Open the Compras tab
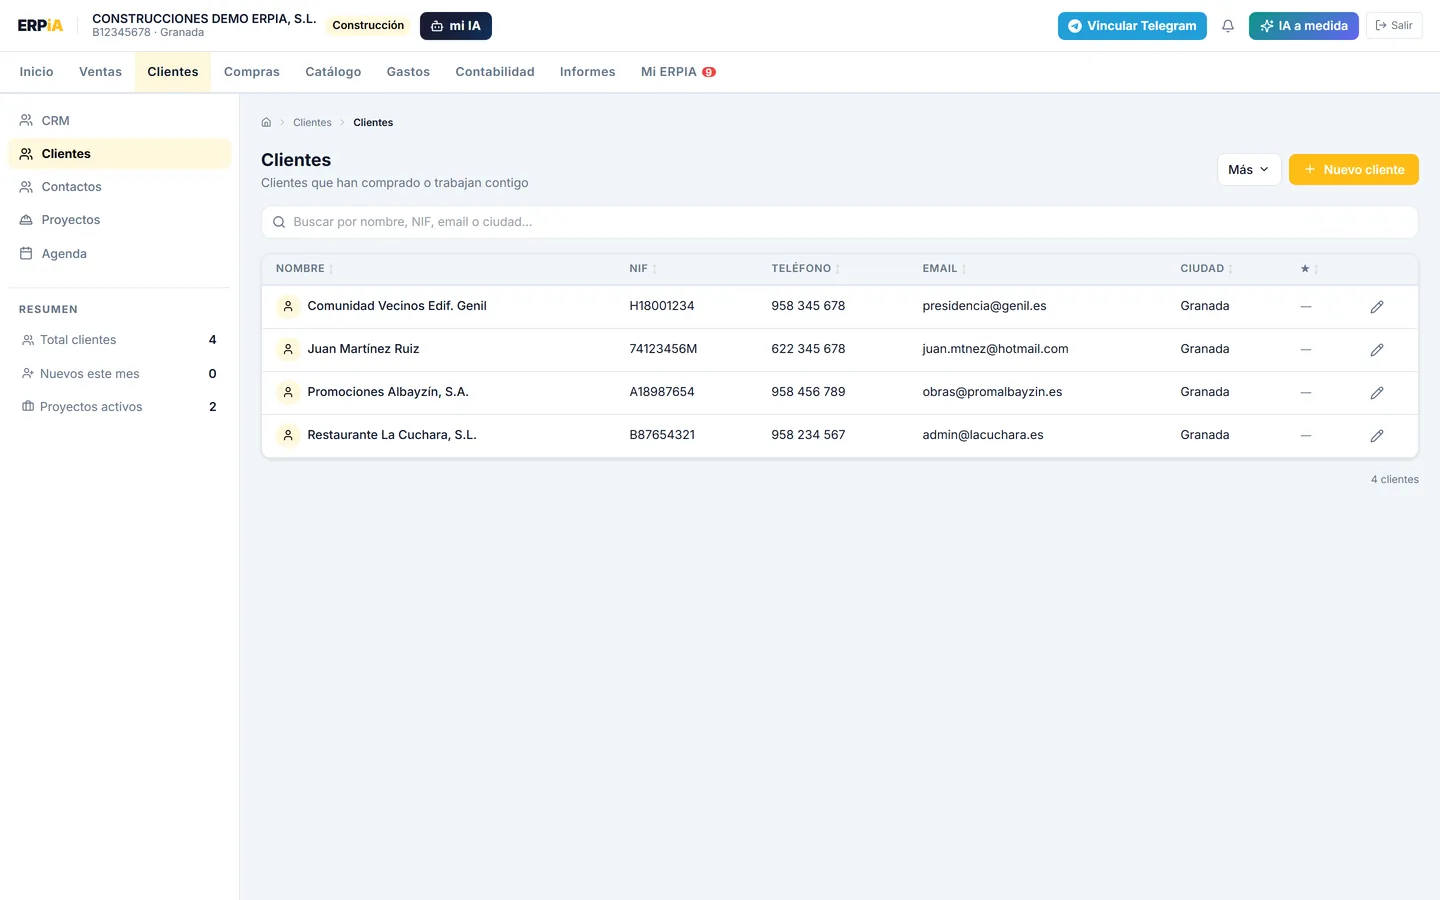1440x900 pixels. pyautogui.click(x=252, y=72)
